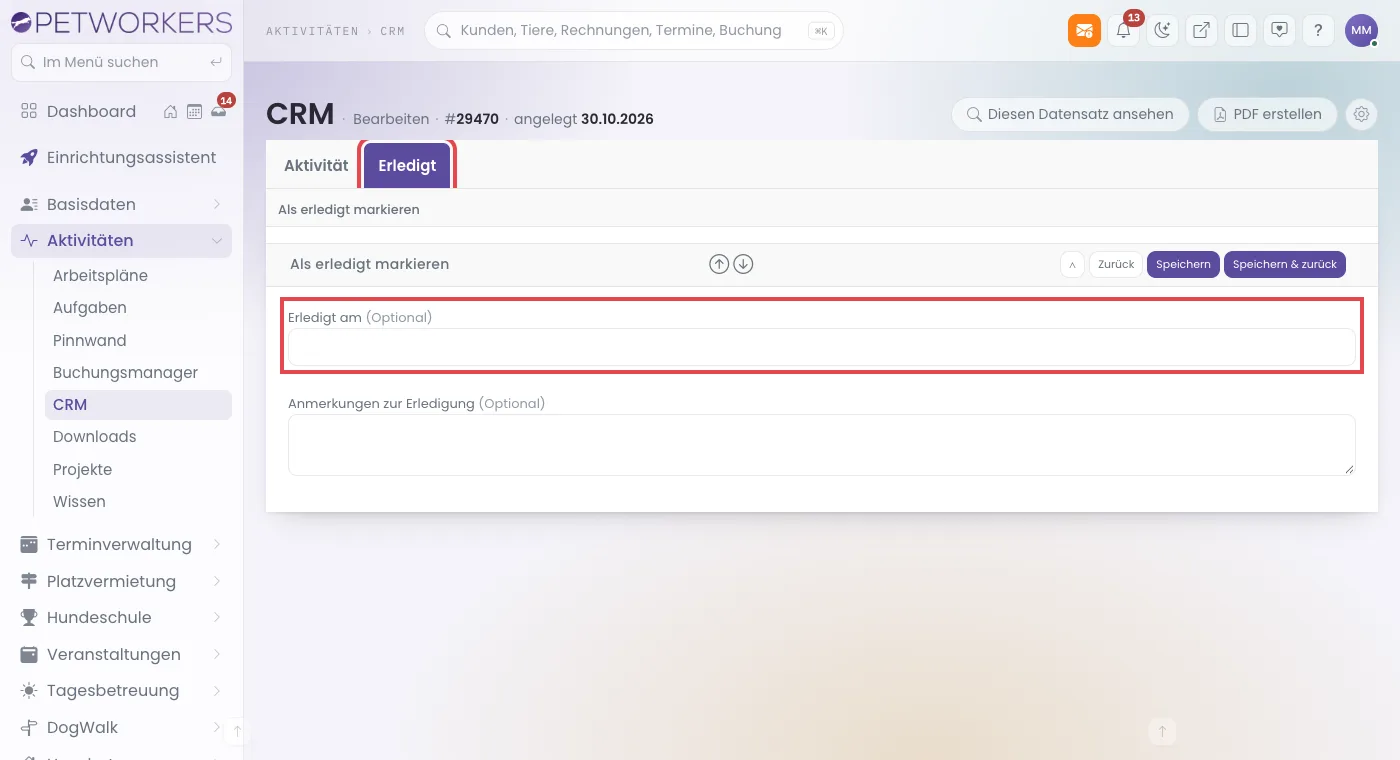Screen dimensions: 1400x760
Task: Focus the Erledigt am date field
Action: click(822, 347)
